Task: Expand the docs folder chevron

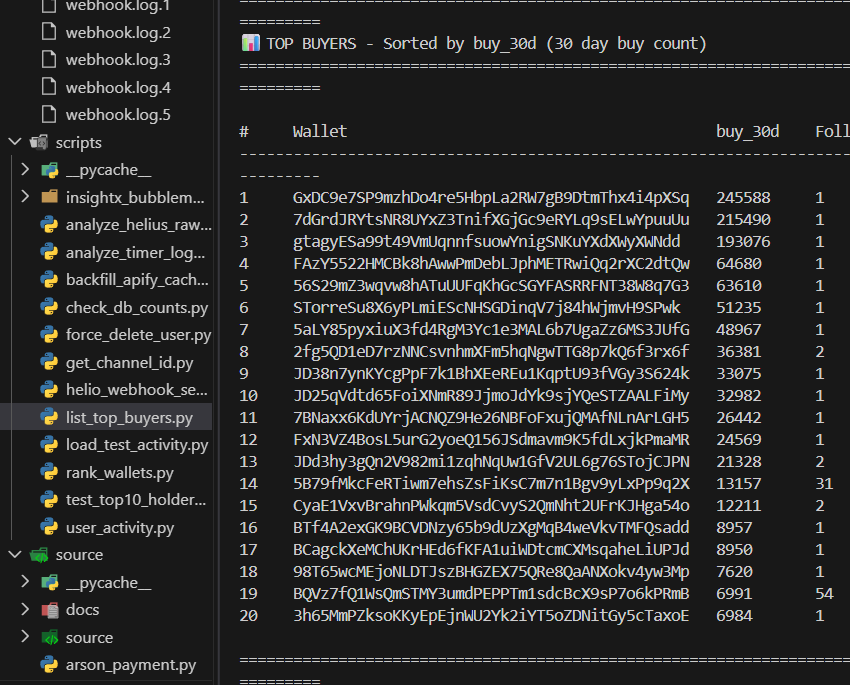Action: tap(25, 609)
